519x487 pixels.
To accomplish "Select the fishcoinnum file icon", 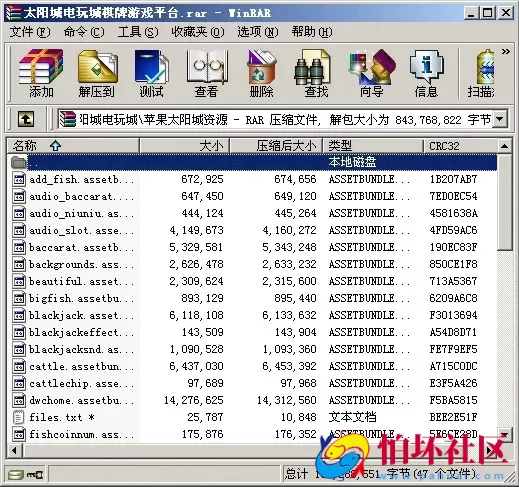I will coord(19,434).
